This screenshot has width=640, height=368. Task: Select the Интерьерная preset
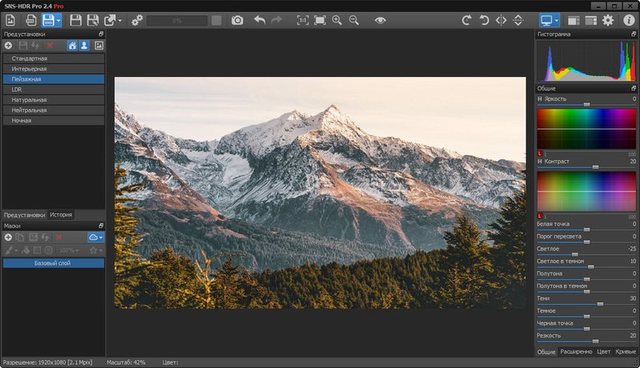(x=53, y=69)
